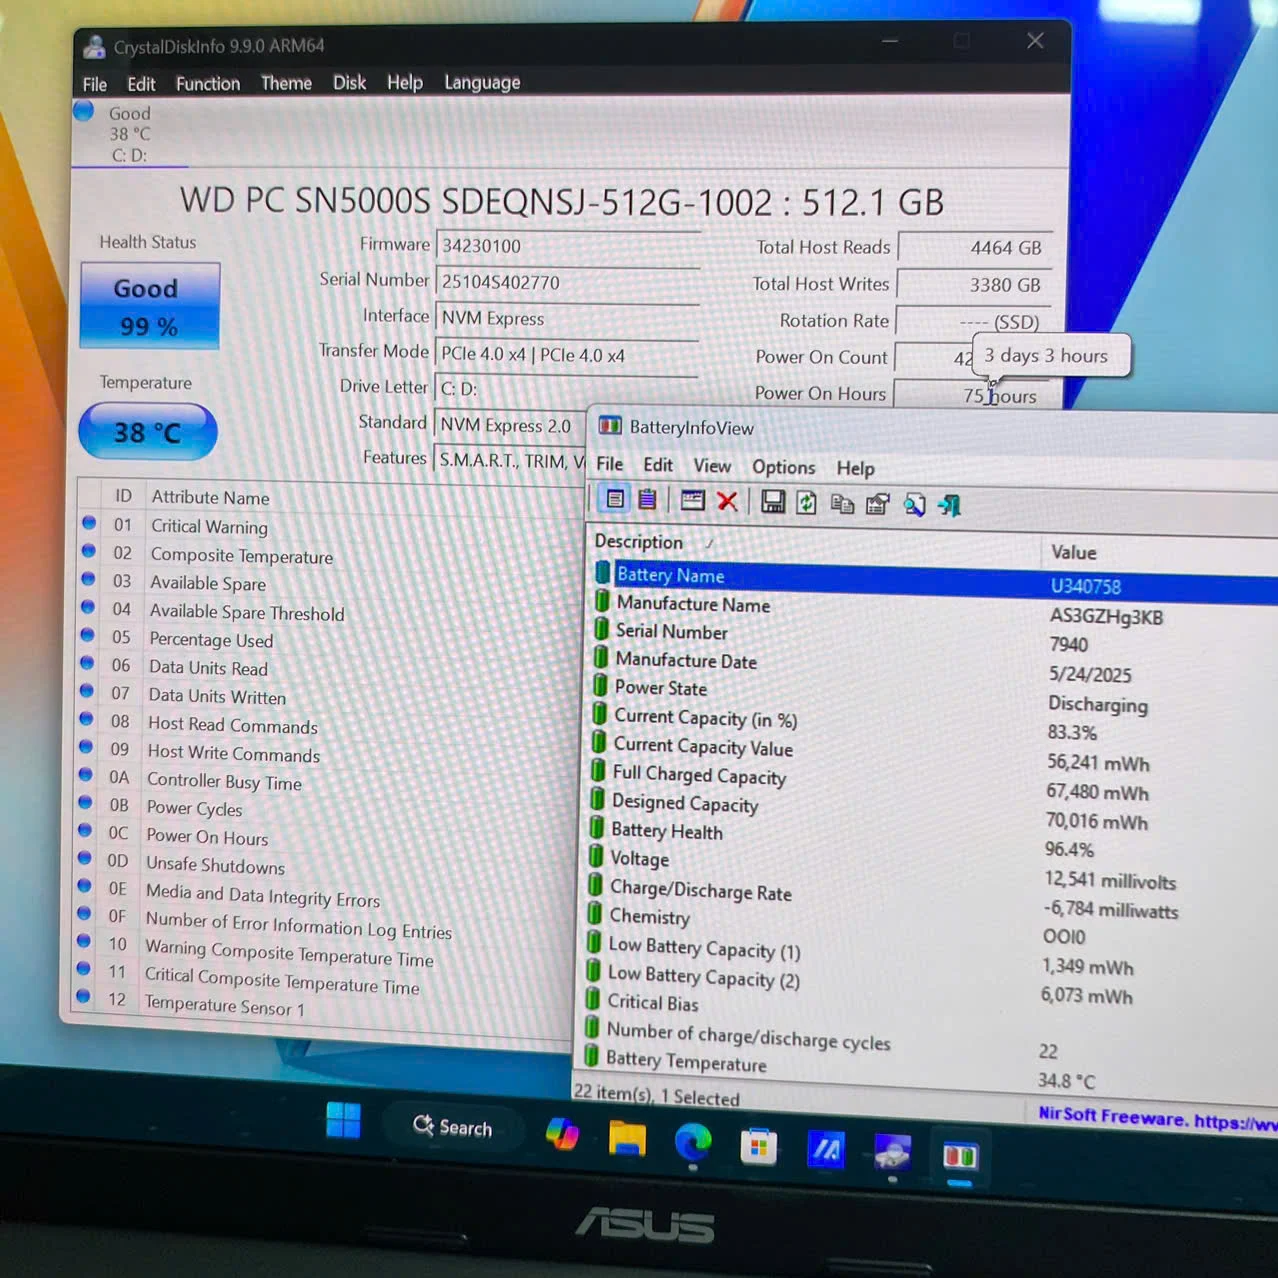Click the blue disk status icon above Good

pyautogui.click(x=84, y=110)
